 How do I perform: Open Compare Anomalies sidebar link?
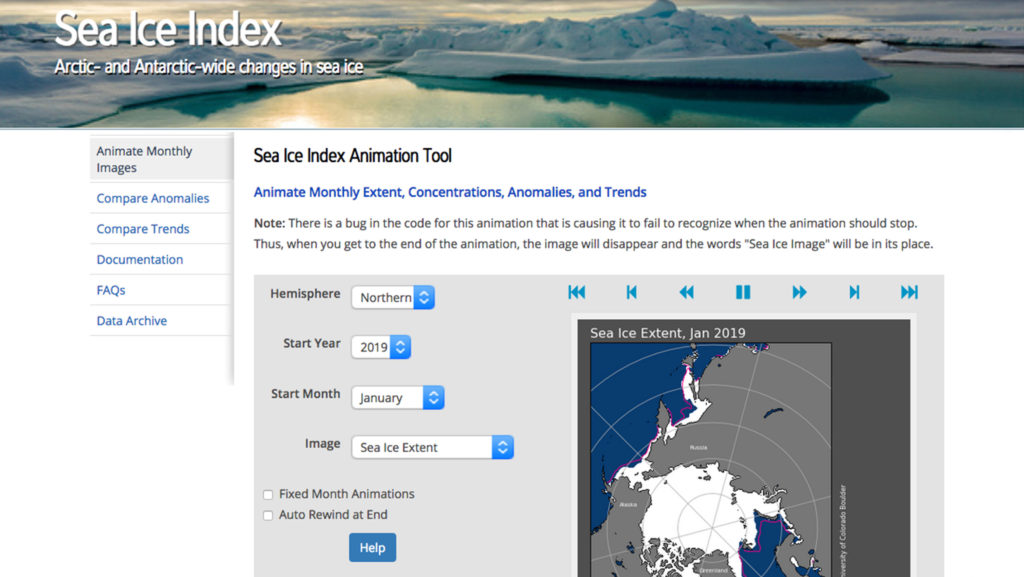153,198
